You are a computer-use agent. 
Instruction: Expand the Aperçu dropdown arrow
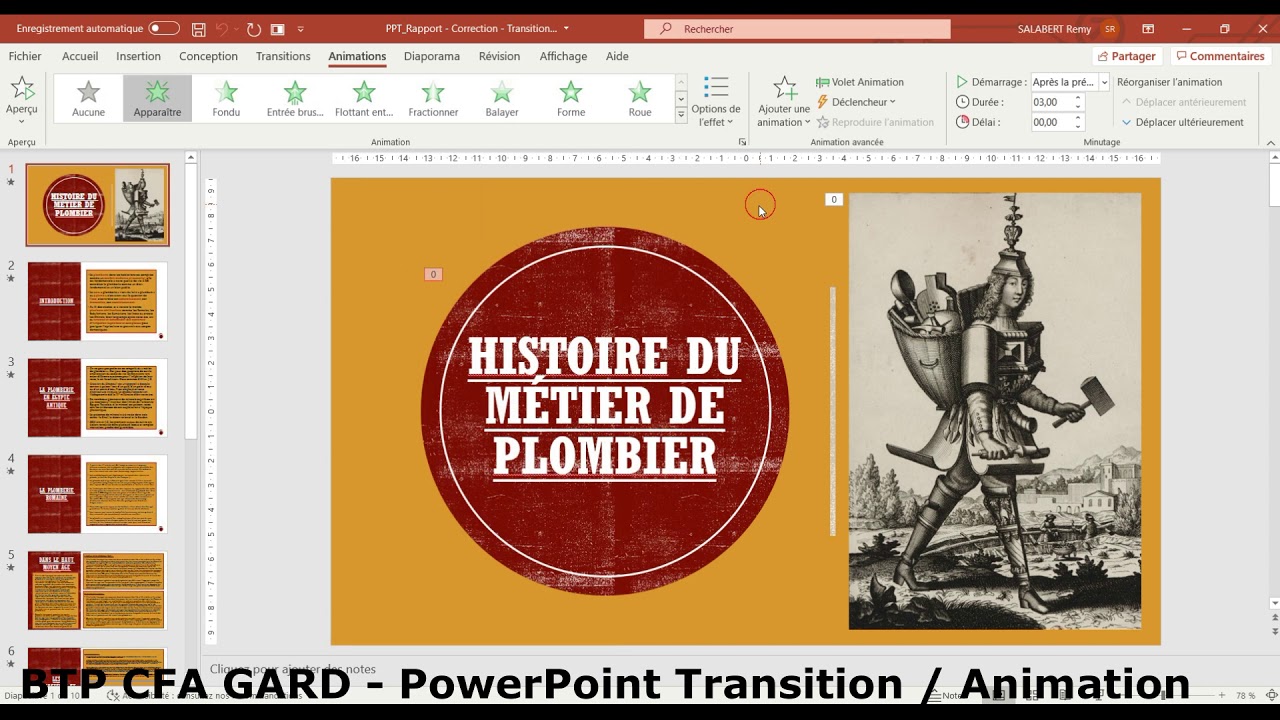point(22,121)
